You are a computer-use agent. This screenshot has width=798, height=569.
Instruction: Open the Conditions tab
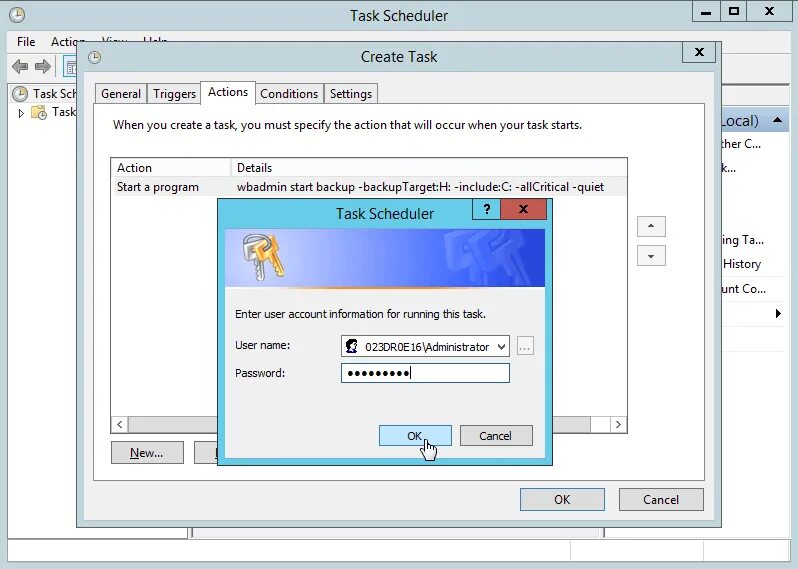pos(289,94)
